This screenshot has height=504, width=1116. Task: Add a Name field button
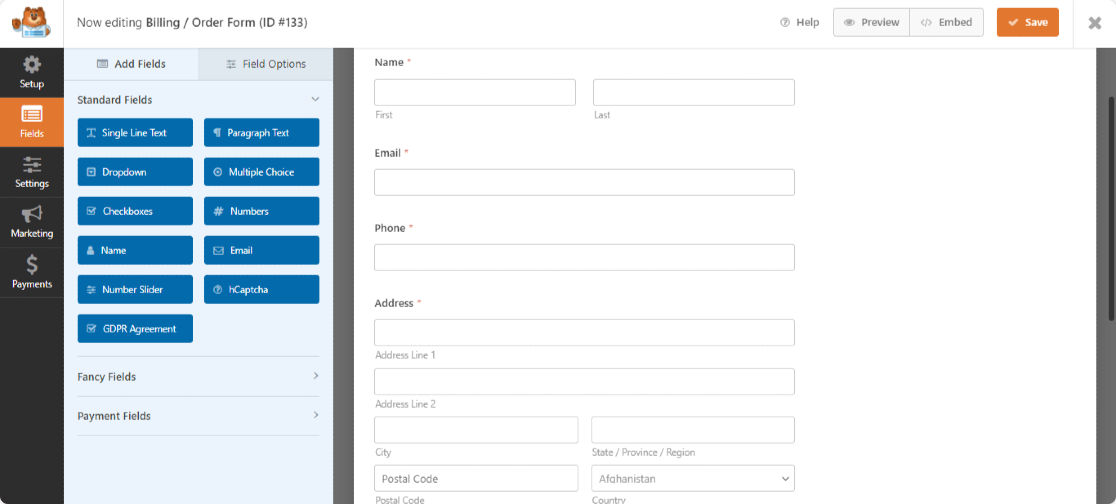click(x=135, y=250)
